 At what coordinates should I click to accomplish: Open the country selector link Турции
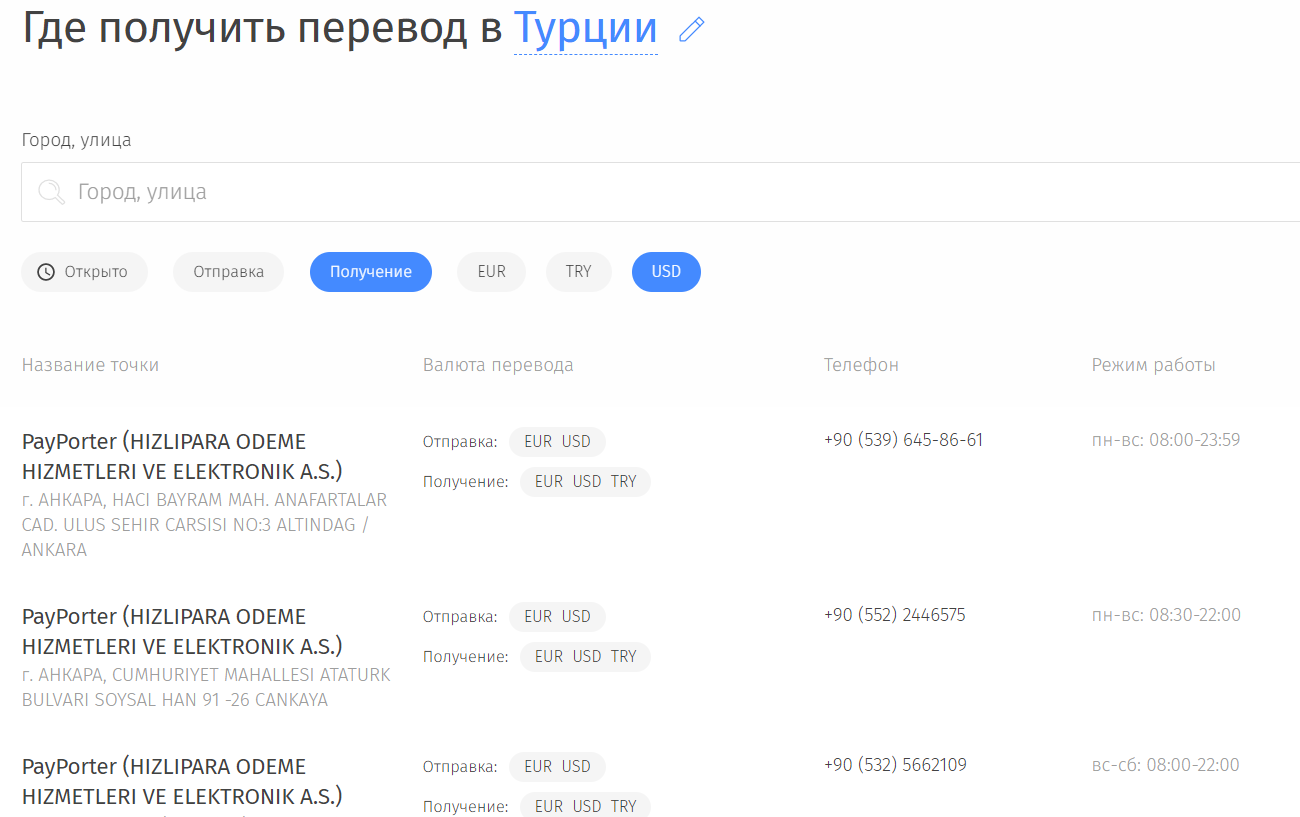(x=586, y=29)
